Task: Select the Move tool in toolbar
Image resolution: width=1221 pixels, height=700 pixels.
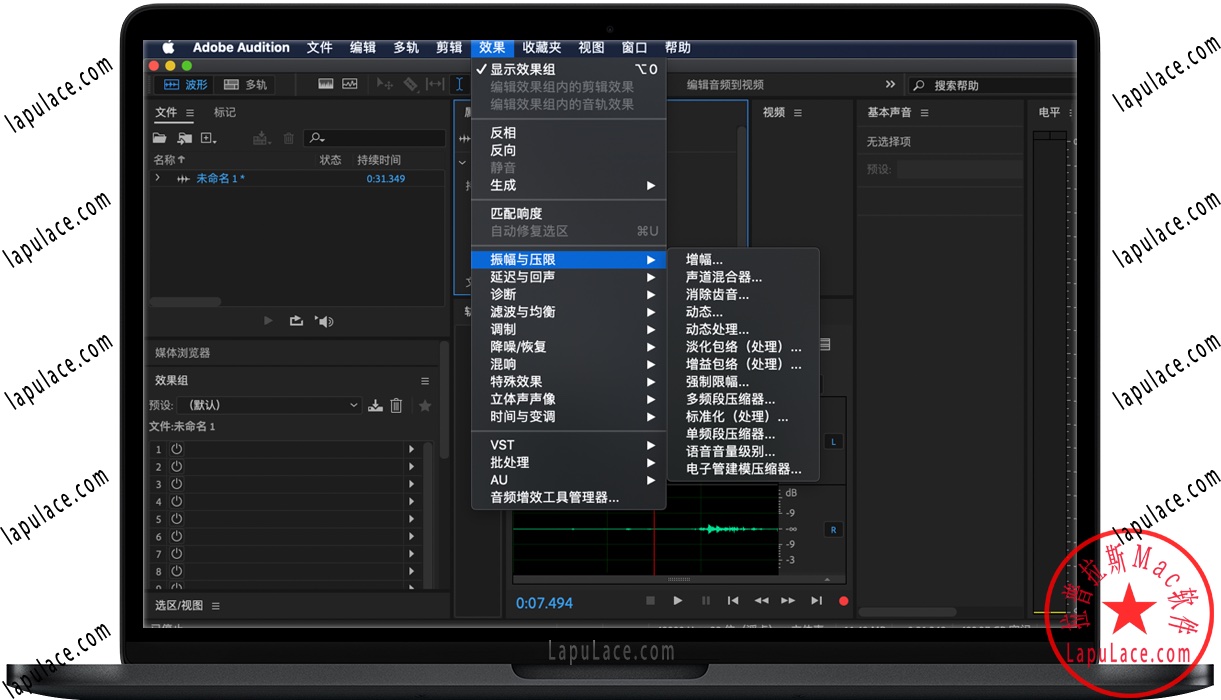Action: (384, 84)
